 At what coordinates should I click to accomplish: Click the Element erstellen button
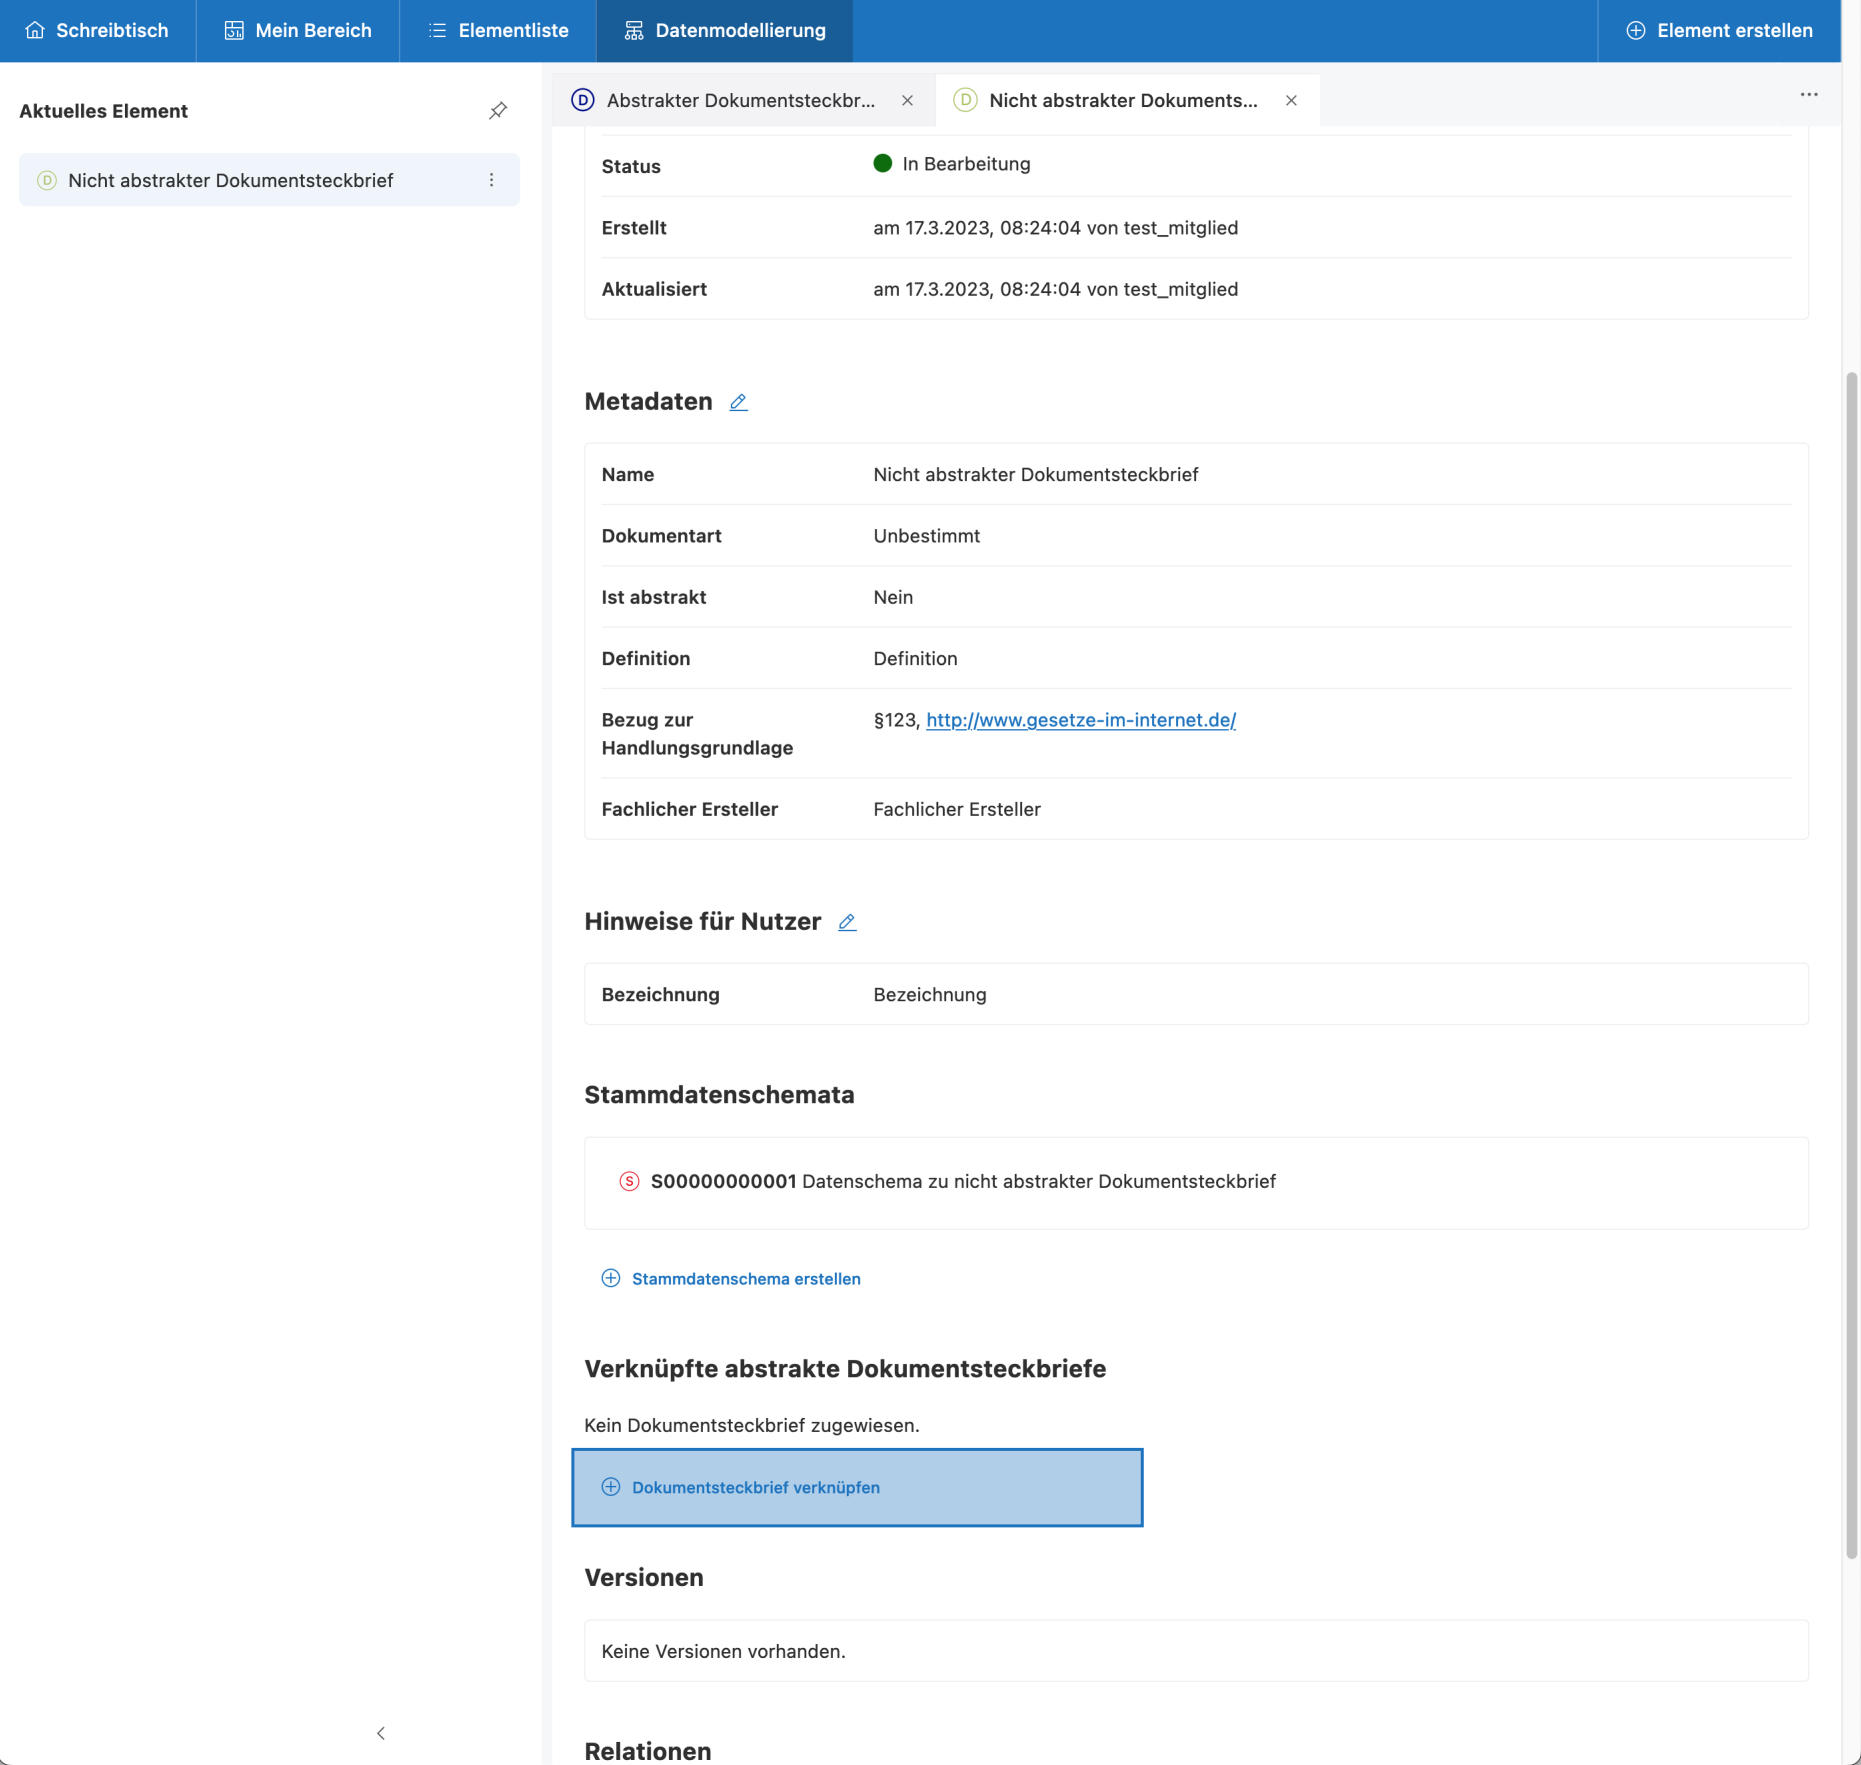coord(1719,30)
